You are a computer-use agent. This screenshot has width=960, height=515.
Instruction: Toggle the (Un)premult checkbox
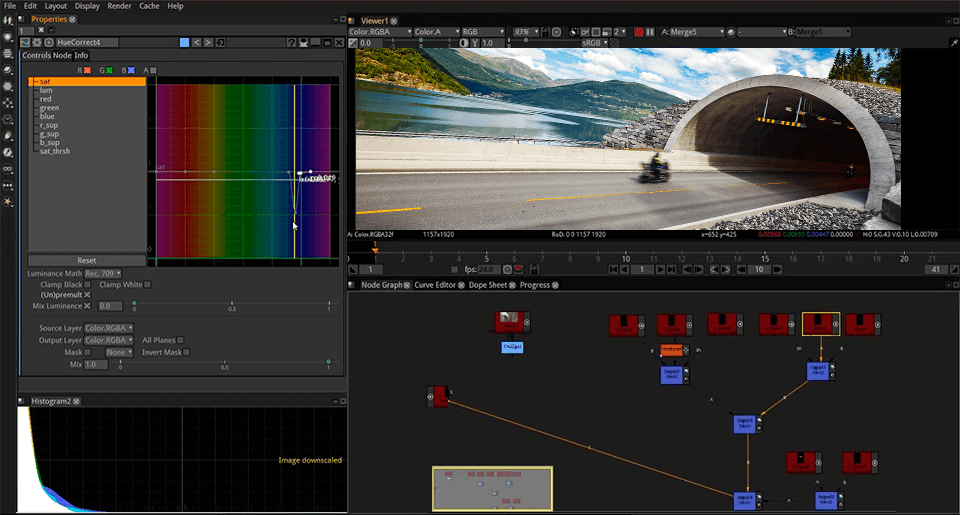coord(88,295)
